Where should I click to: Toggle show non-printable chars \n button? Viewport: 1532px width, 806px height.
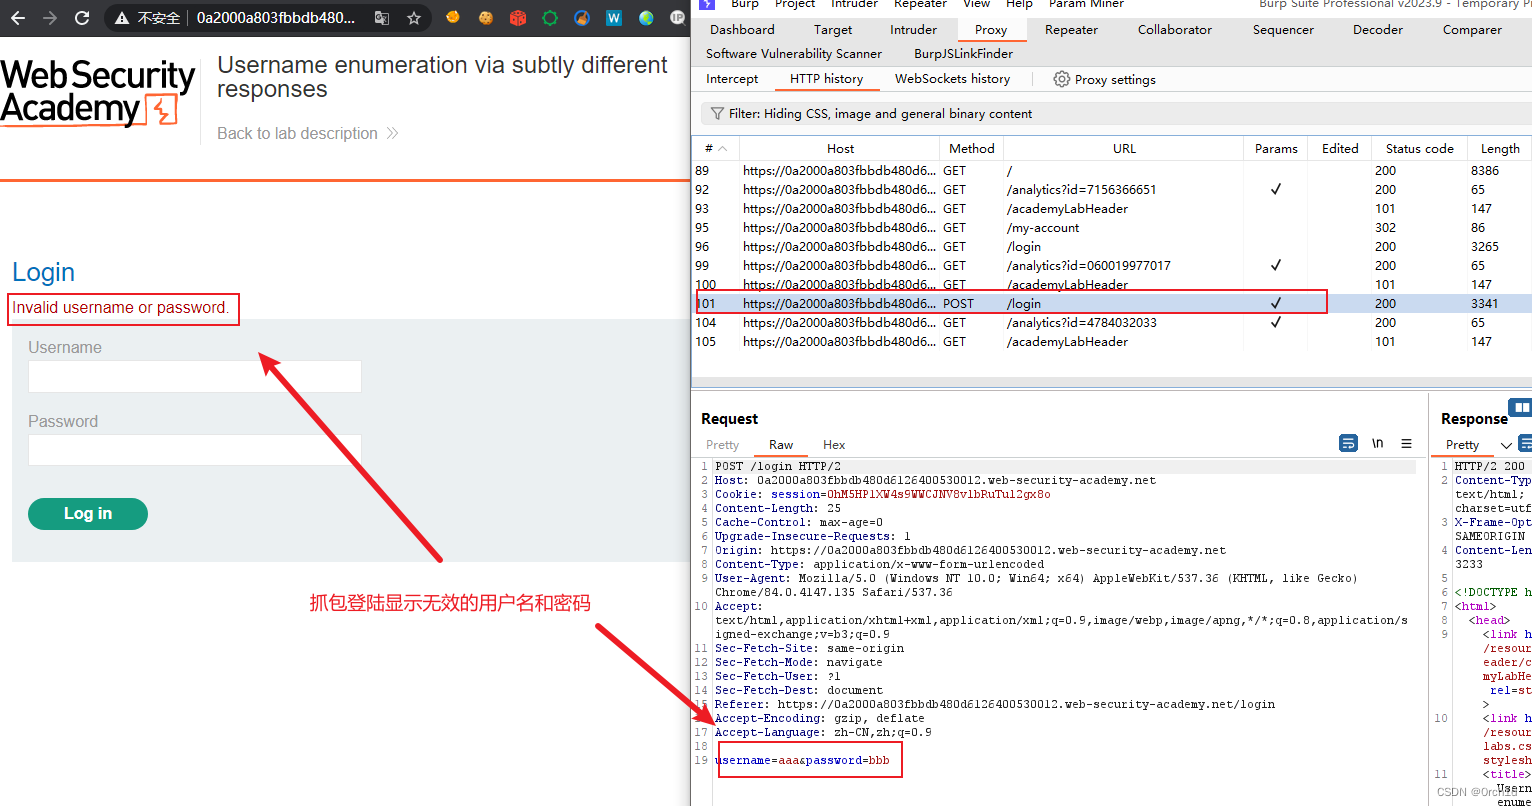pos(1377,443)
